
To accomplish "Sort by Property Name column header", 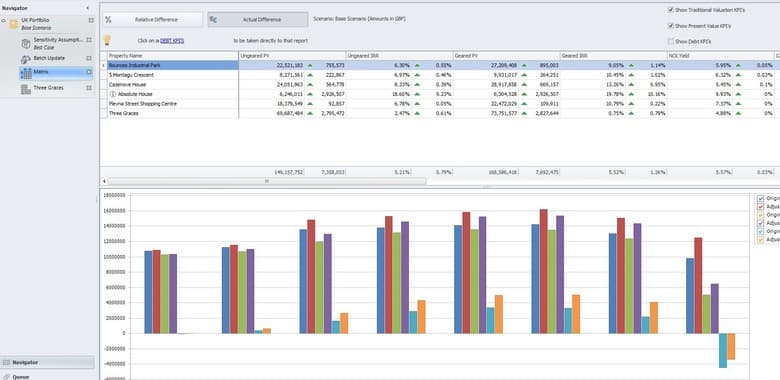I will click(173, 56).
